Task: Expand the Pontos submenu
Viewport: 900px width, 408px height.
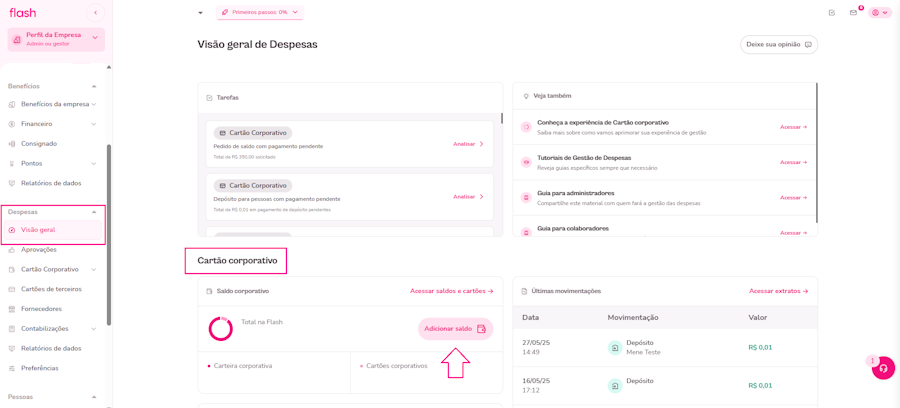Action: pyautogui.click(x=94, y=164)
